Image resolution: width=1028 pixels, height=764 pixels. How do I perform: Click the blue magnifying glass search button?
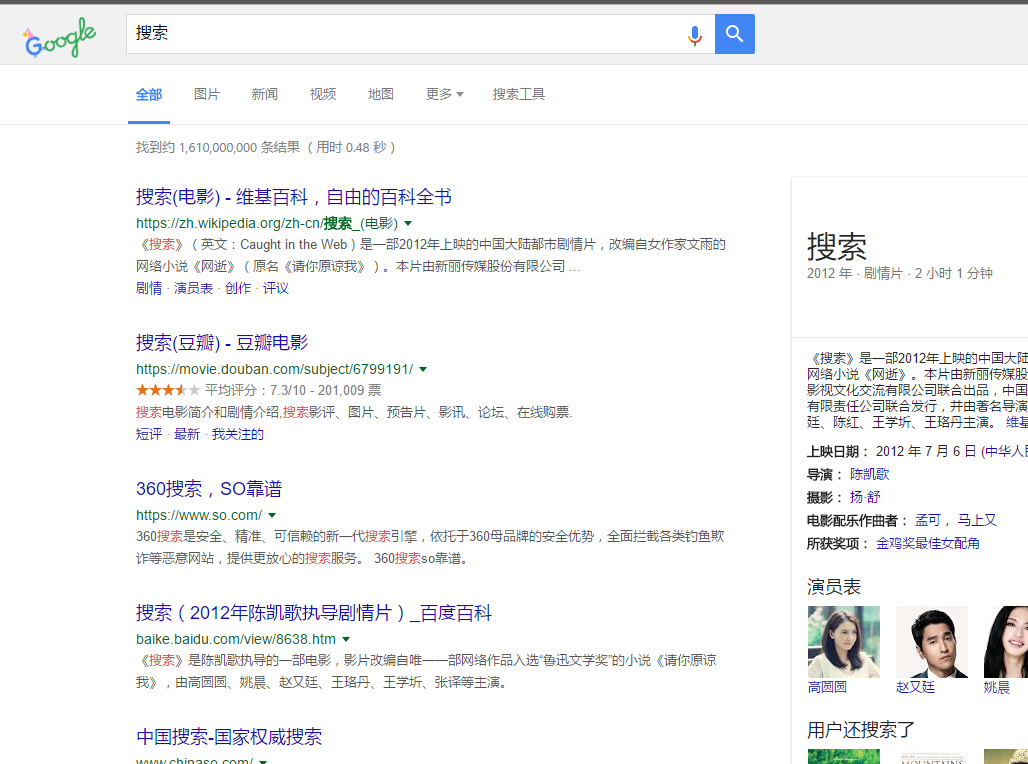(x=735, y=34)
